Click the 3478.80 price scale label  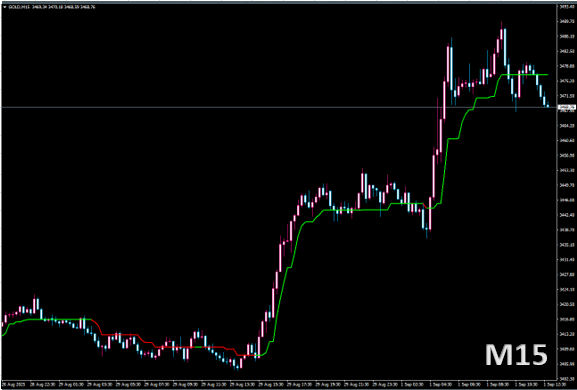(x=565, y=66)
